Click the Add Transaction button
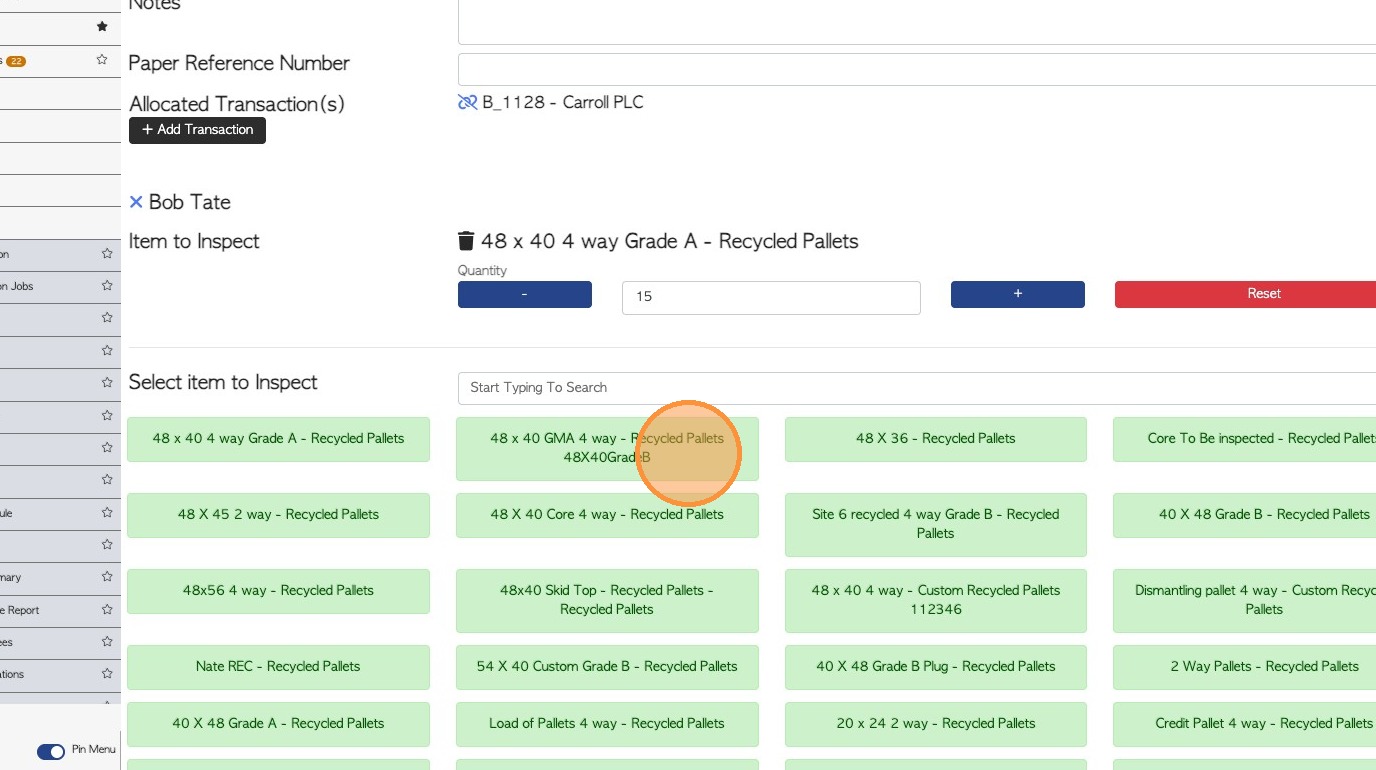 tap(197, 130)
